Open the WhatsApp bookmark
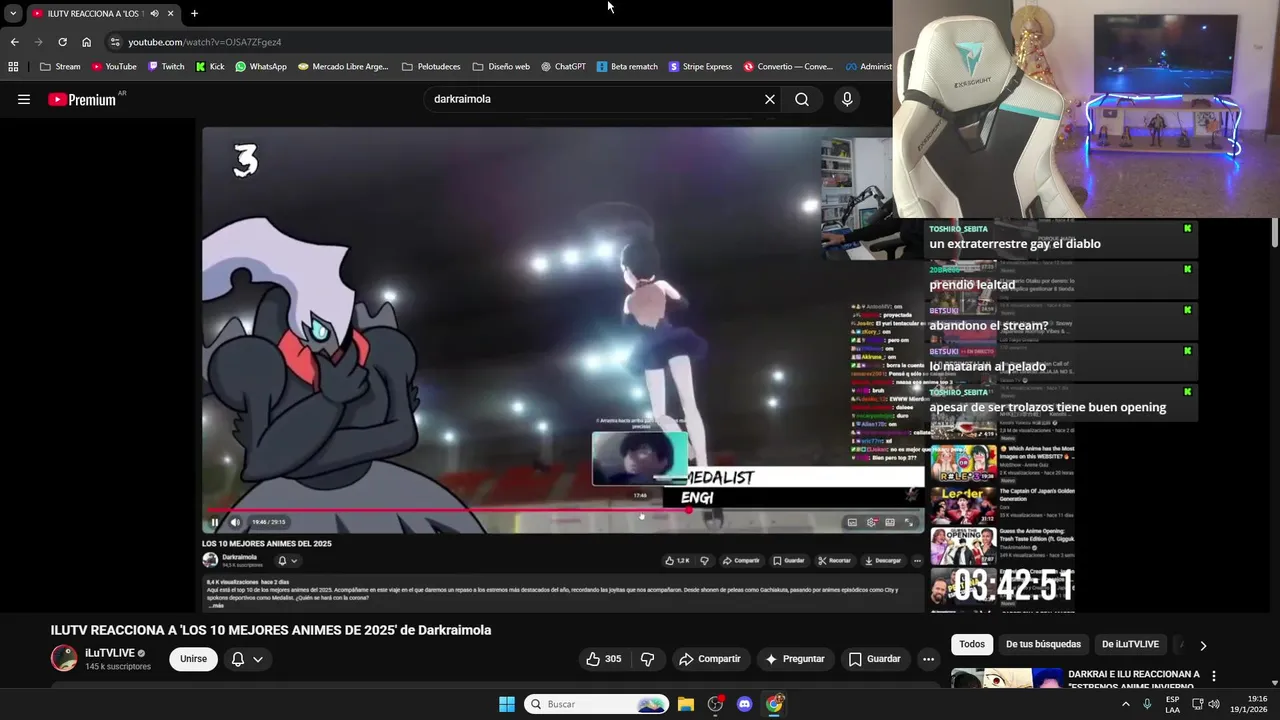Image resolution: width=1280 pixels, height=720 pixels. pyautogui.click(x=260, y=67)
